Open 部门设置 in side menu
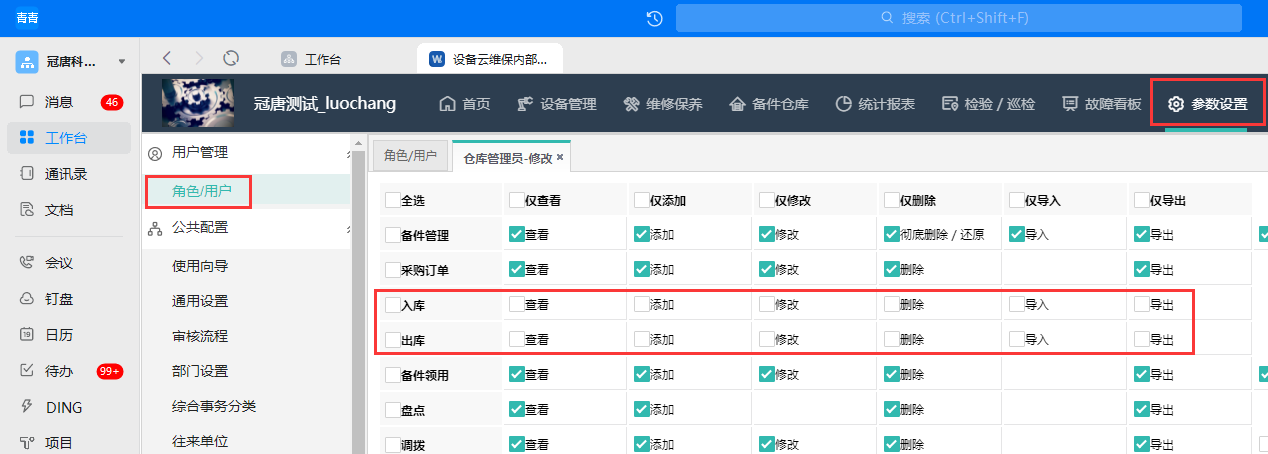 tap(200, 371)
